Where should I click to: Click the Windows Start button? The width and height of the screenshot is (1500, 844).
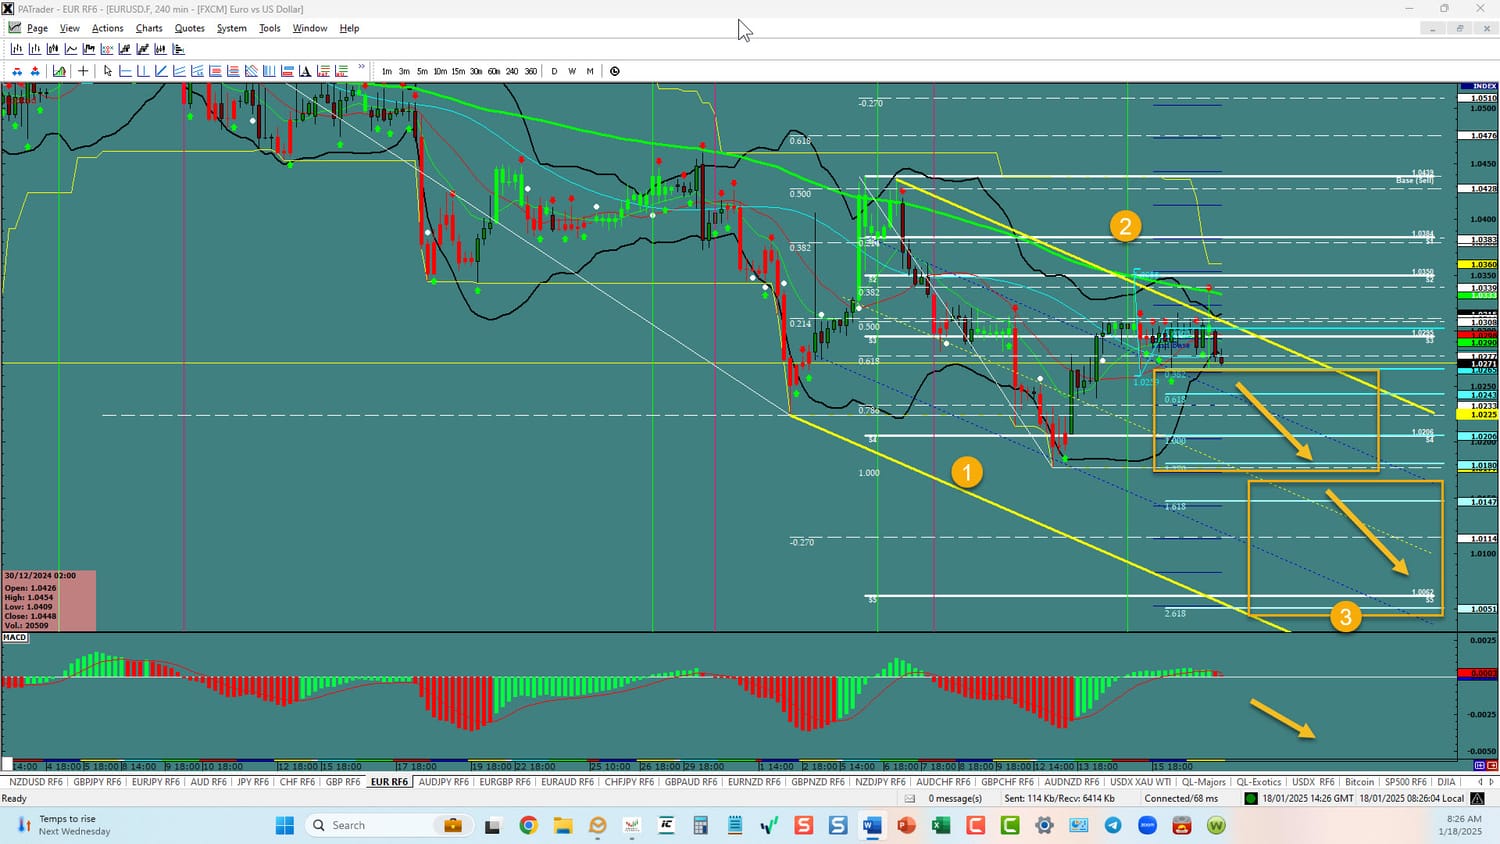(x=285, y=825)
